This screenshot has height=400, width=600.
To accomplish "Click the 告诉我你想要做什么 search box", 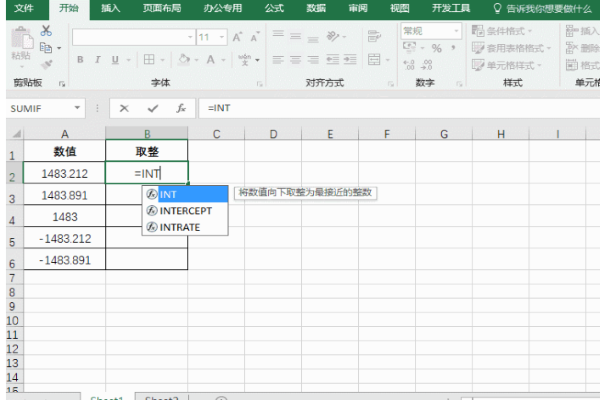I will (543, 8).
